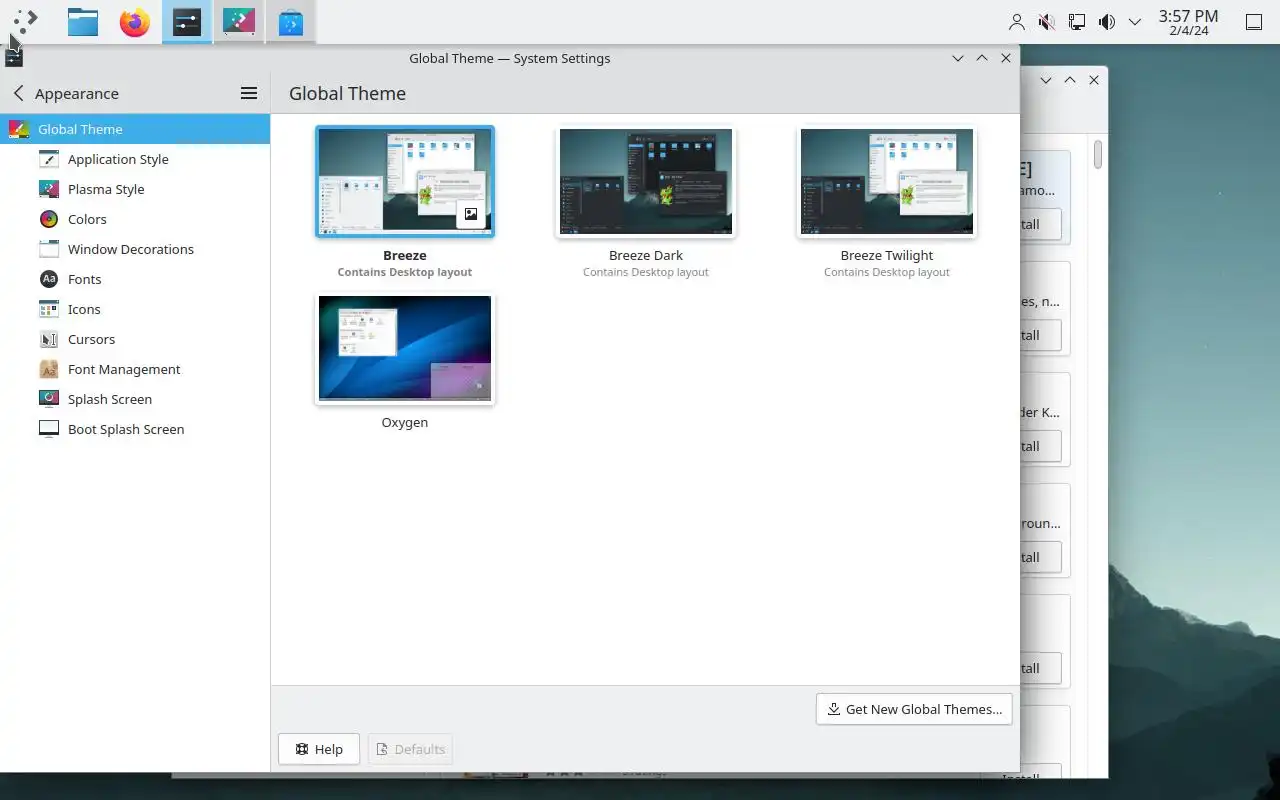The image size is (1280, 800).
Task: Click Get New Global Themes button
Action: tap(914, 709)
